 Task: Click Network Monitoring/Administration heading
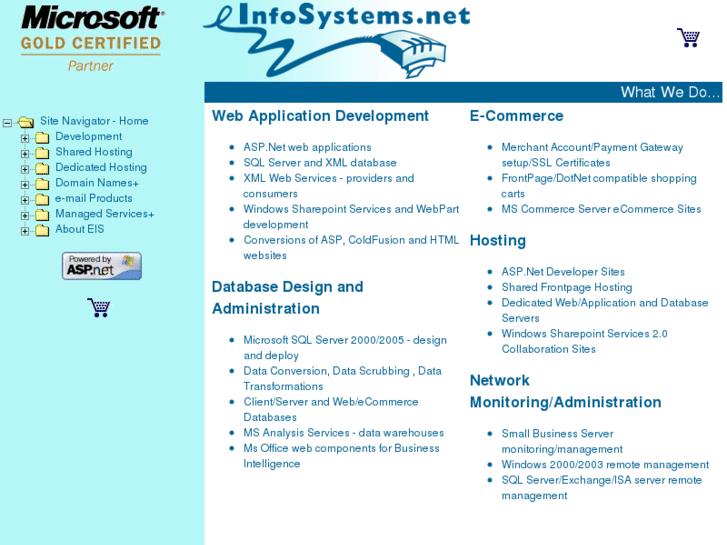point(566,391)
